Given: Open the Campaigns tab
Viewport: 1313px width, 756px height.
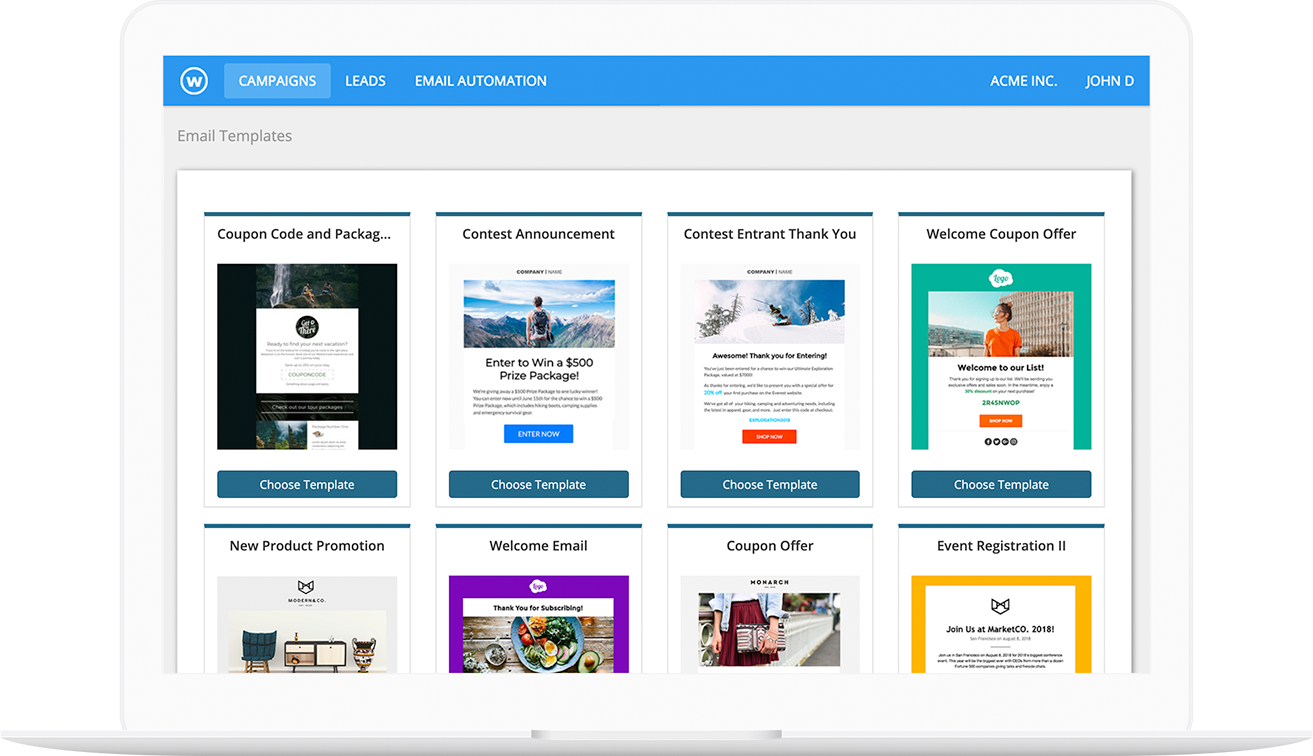Looking at the screenshot, I should [277, 81].
